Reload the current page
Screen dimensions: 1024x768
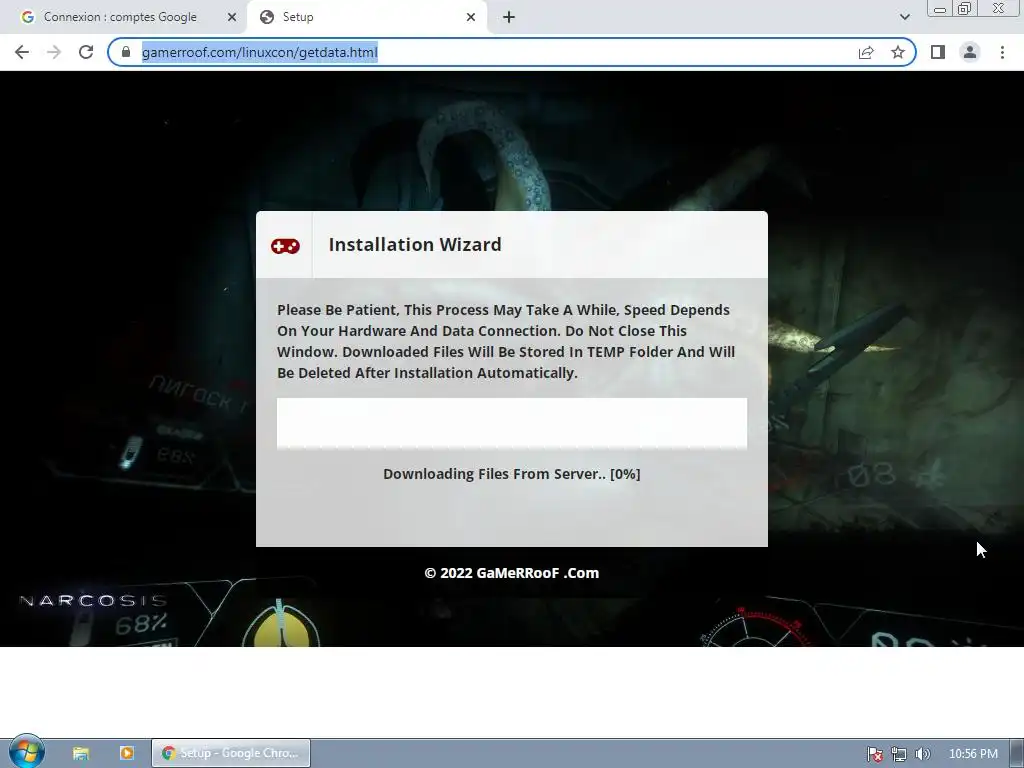(x=86, y=52)
